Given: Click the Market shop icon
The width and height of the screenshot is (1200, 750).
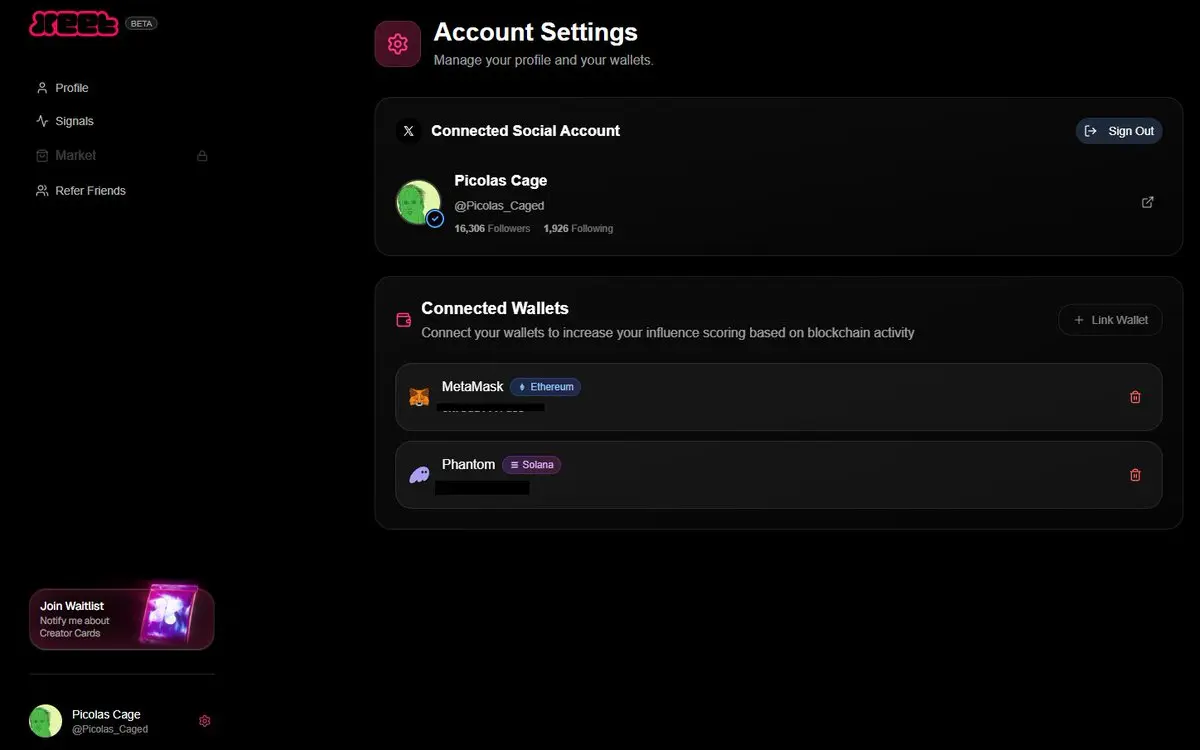Looking at the screenshot, I should (42, 156).
